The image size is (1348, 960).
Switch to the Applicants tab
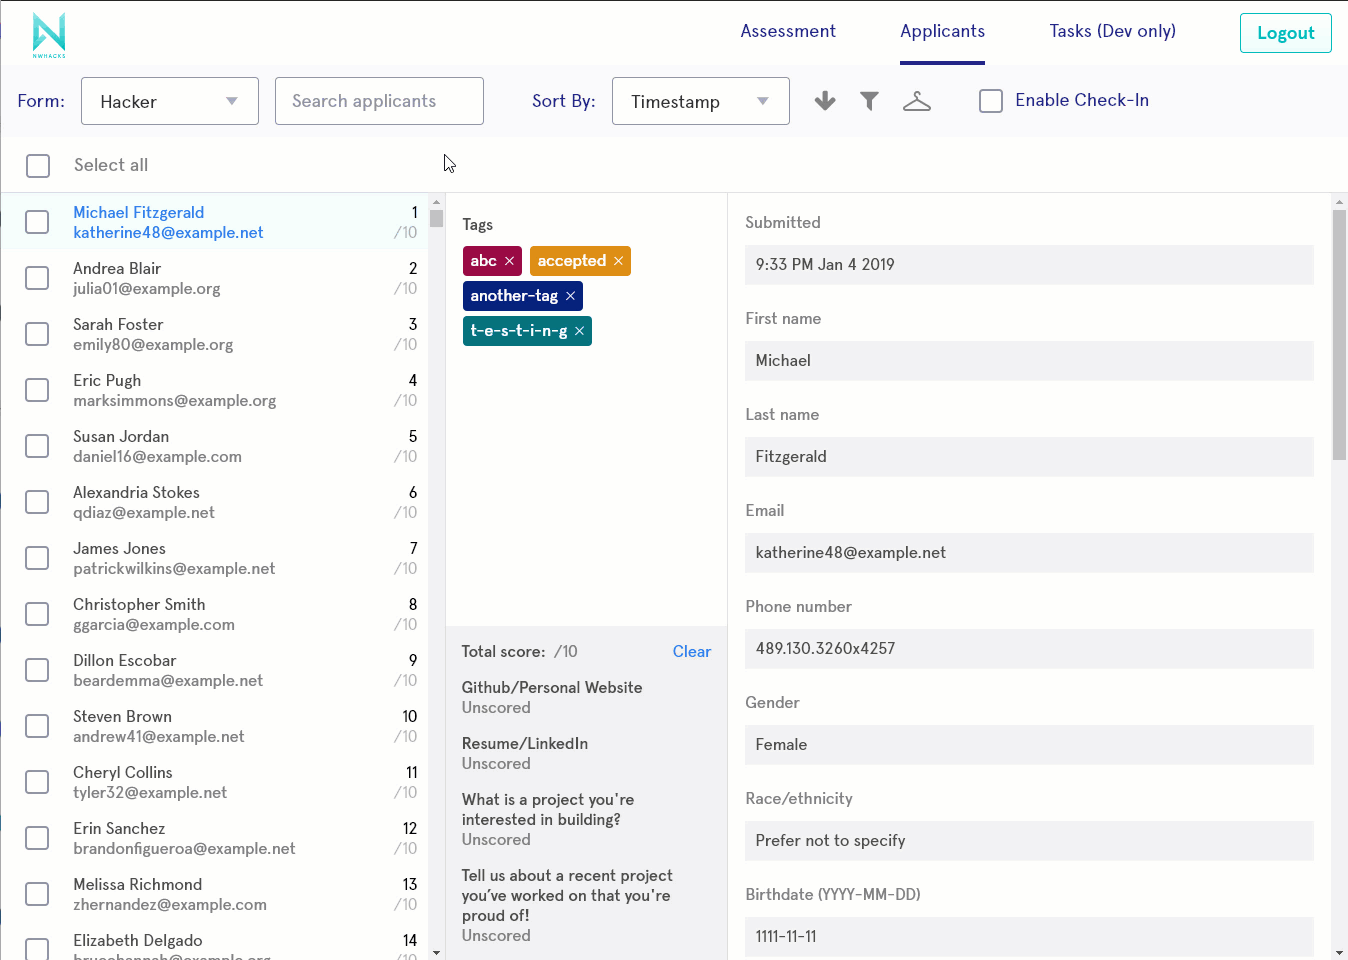tap(942, 31)
